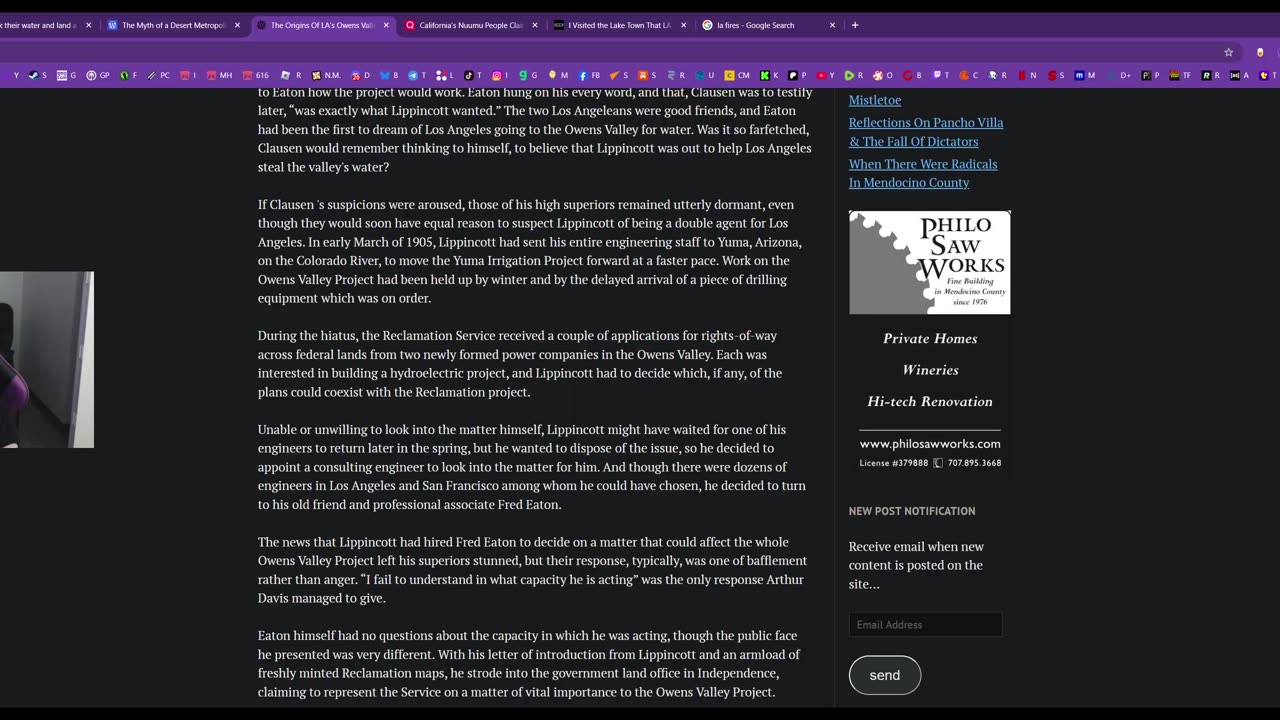Open the Telegram bookmark
The width and height of the screenshot is (1280, 720).
point(417,75)
